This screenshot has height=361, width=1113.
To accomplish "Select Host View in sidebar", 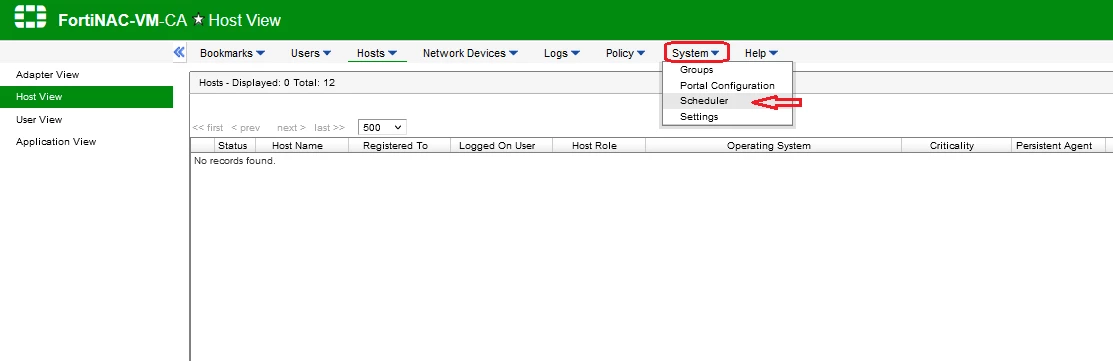I will coord(87,97).
